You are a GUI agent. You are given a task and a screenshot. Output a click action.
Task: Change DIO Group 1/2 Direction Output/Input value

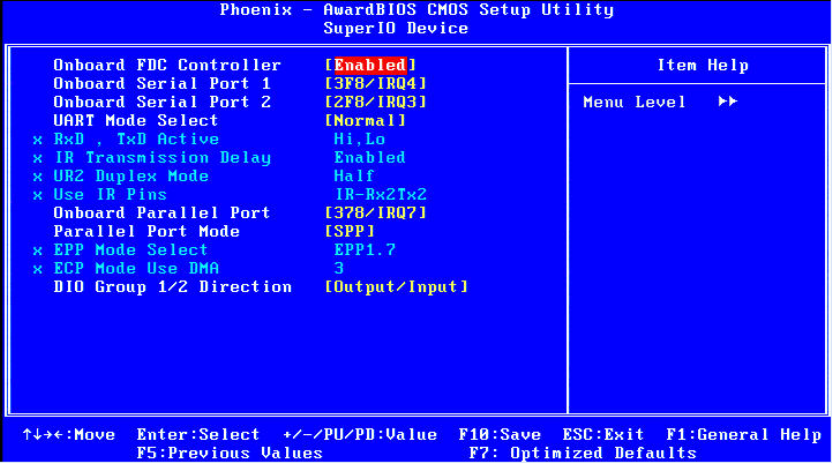(x=396, y=287)
